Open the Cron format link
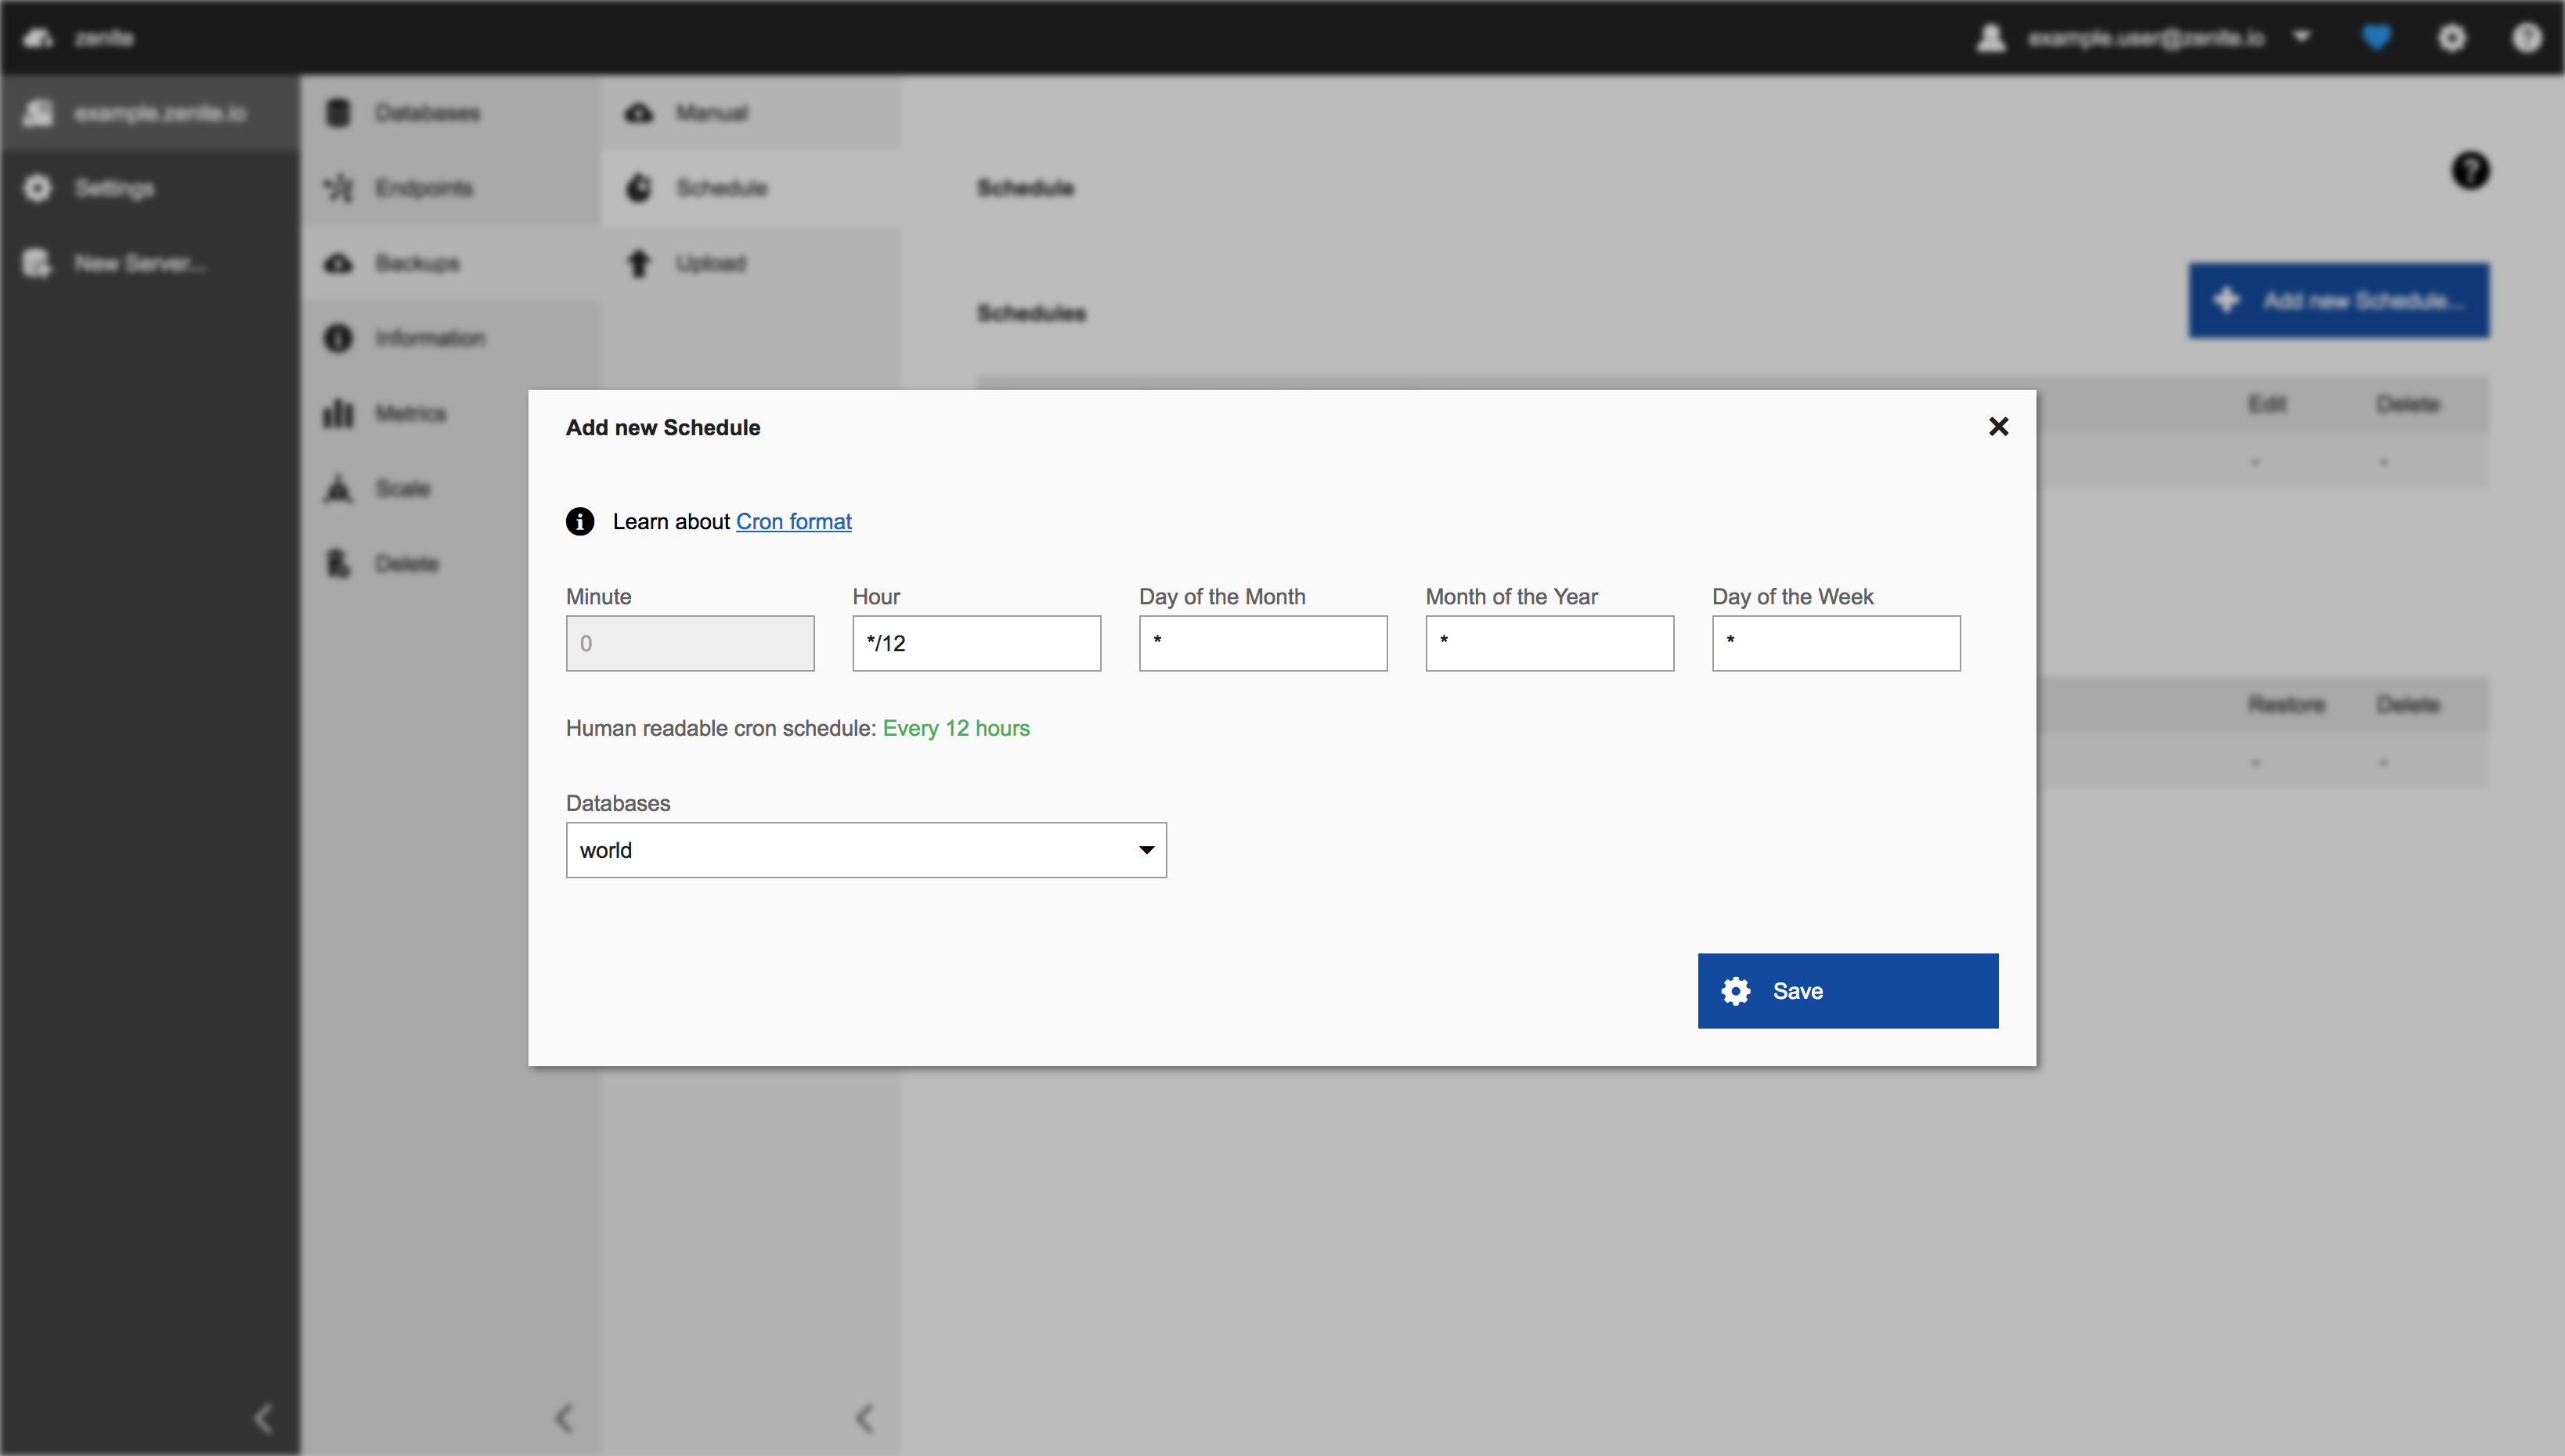The width and height of the screenshot is (2565, 1456). tap(793, 521)
